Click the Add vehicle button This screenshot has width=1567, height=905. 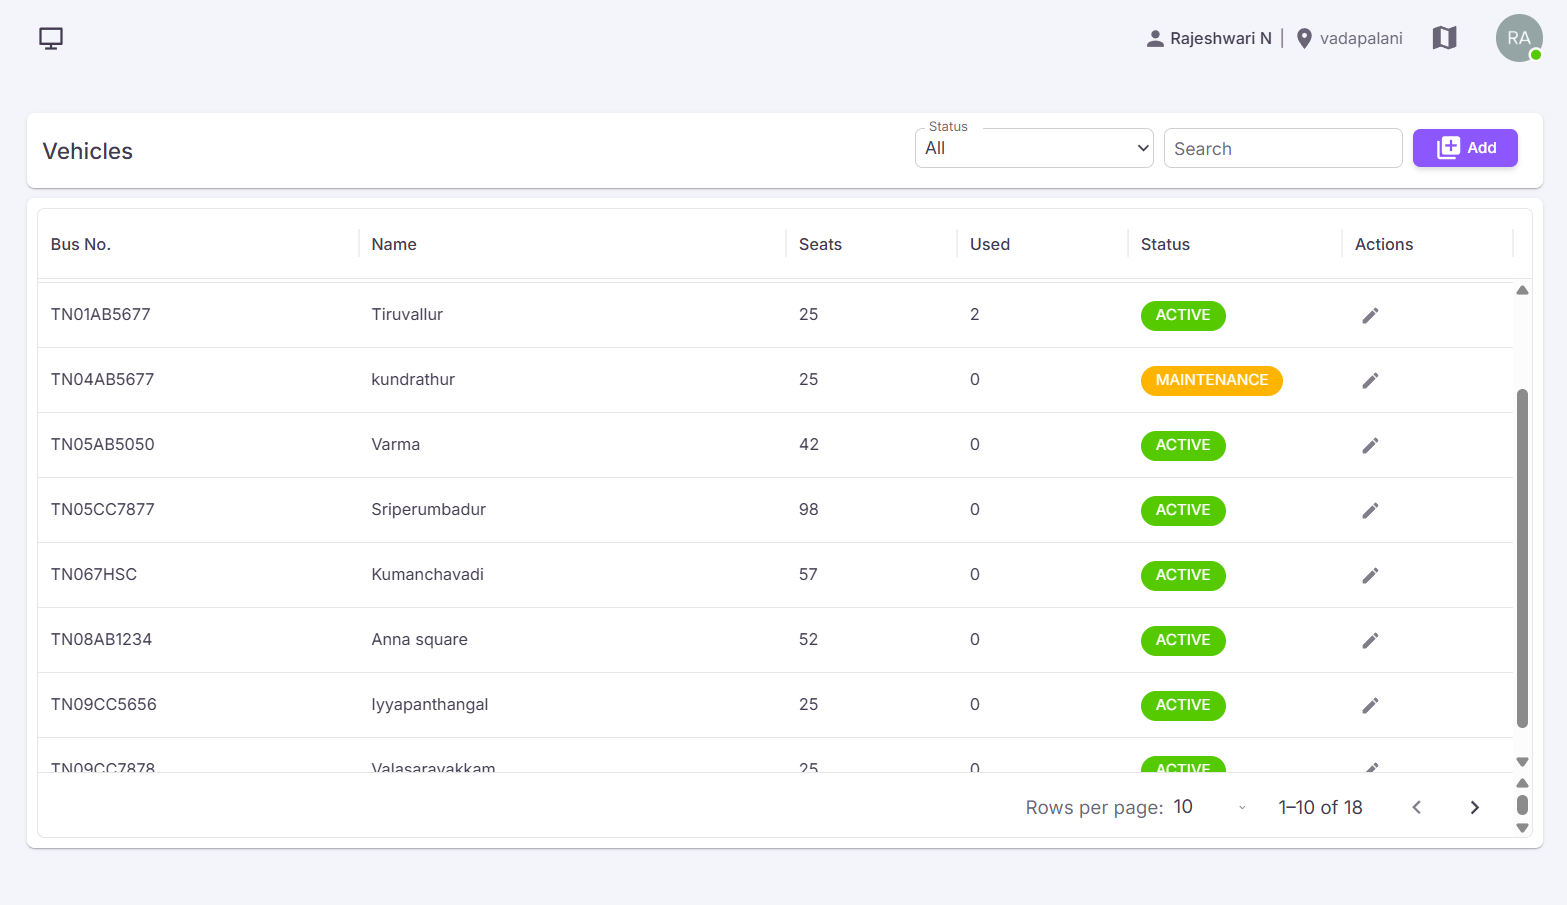point(1465,148)
